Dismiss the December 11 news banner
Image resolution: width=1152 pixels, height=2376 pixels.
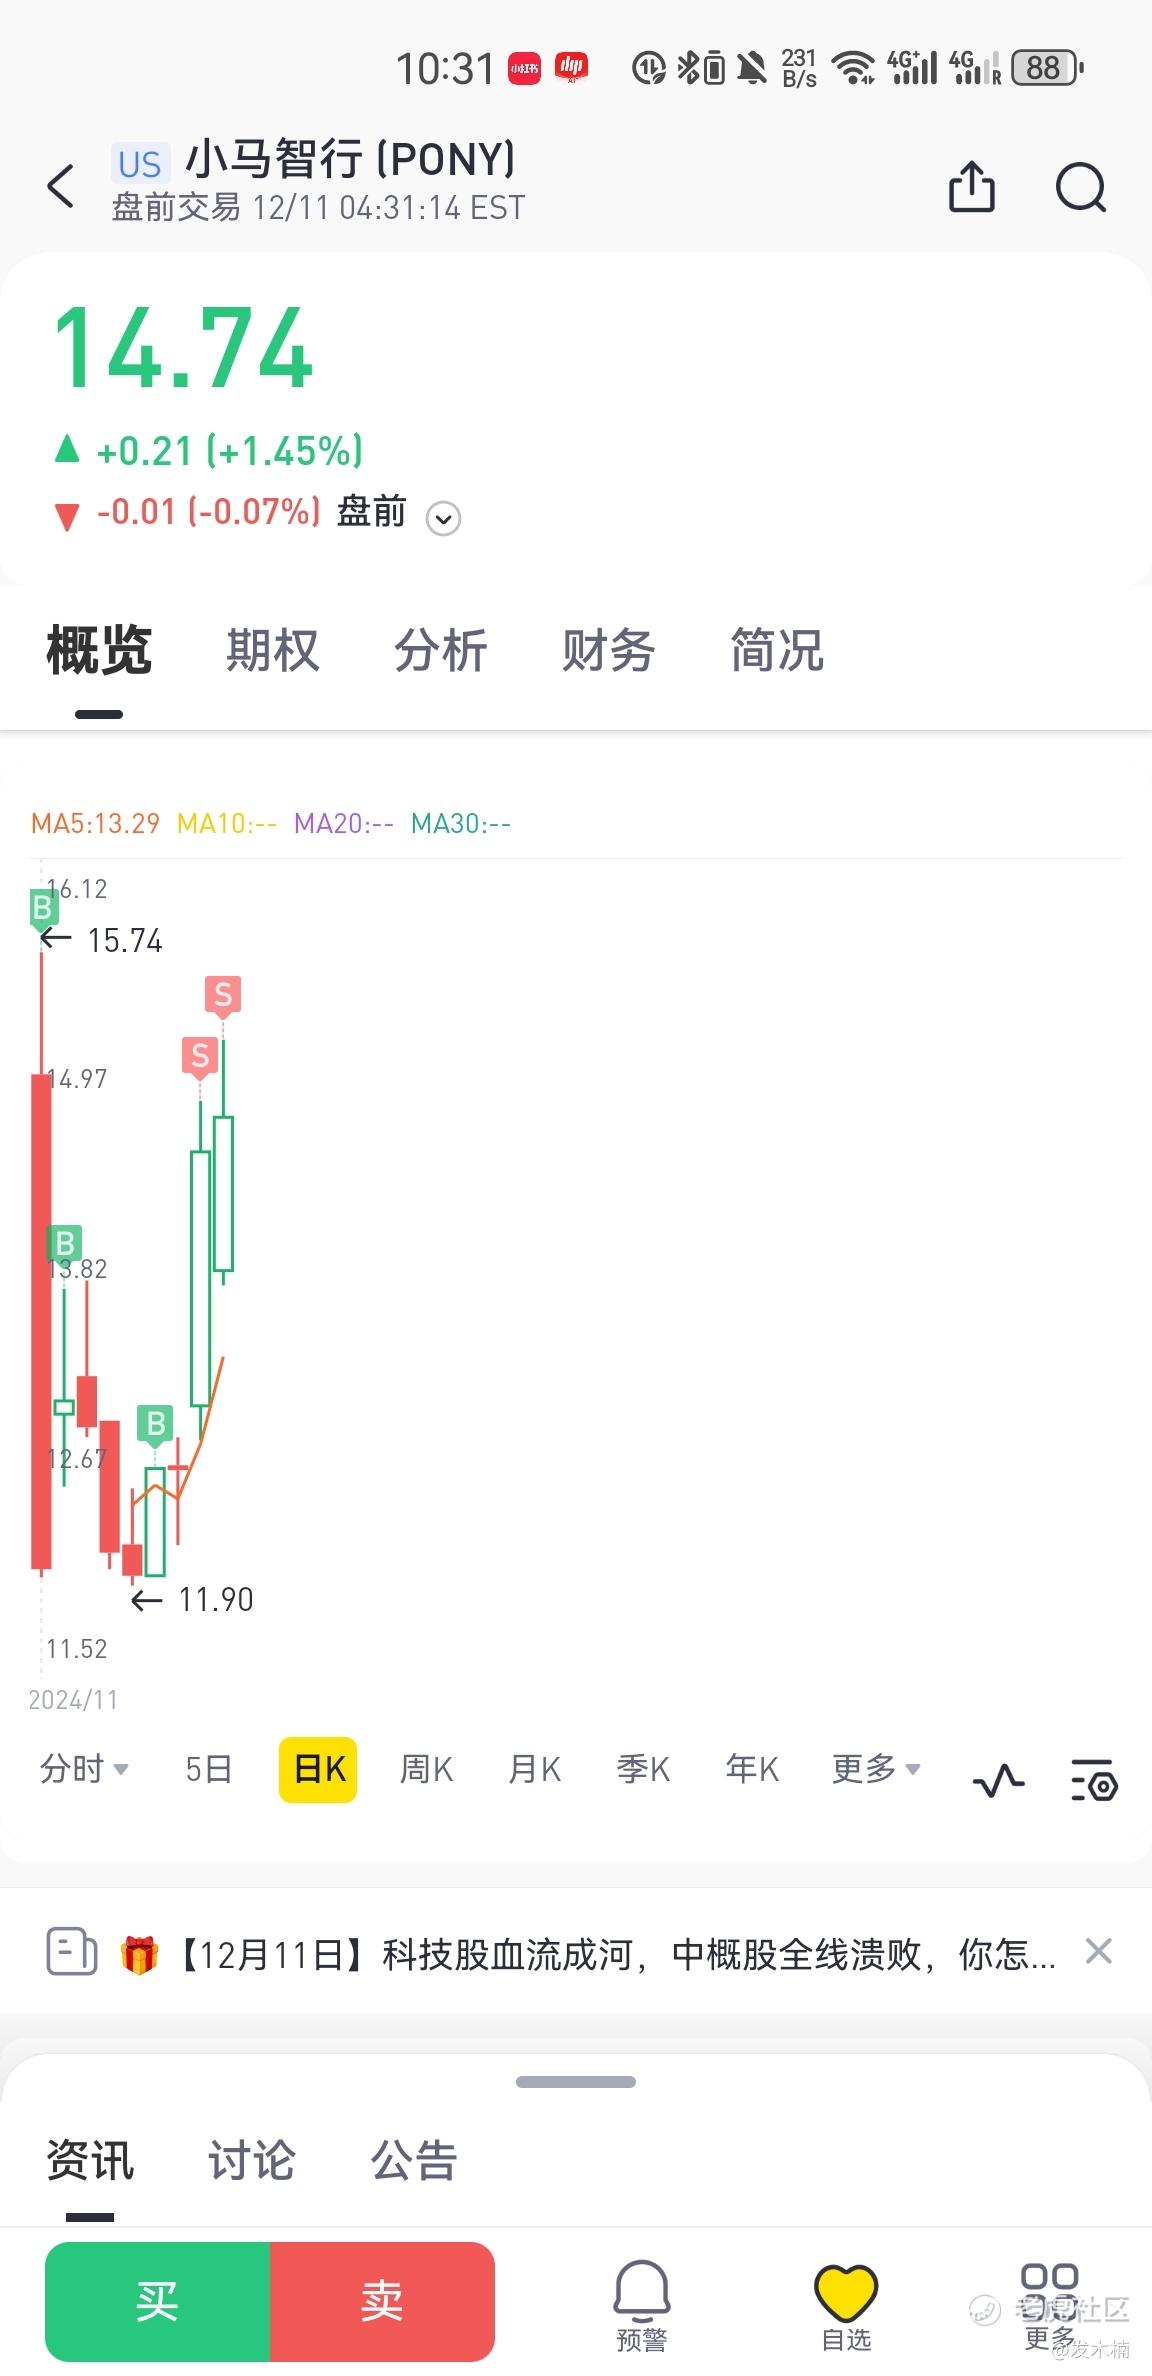(x=1098, y=1951)
